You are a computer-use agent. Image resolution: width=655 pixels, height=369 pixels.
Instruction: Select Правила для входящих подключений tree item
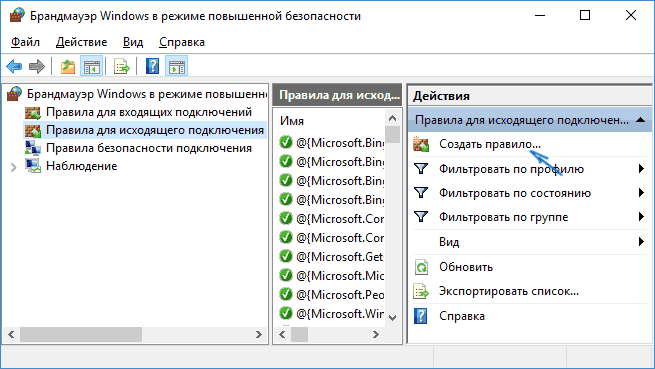[149, 112]
